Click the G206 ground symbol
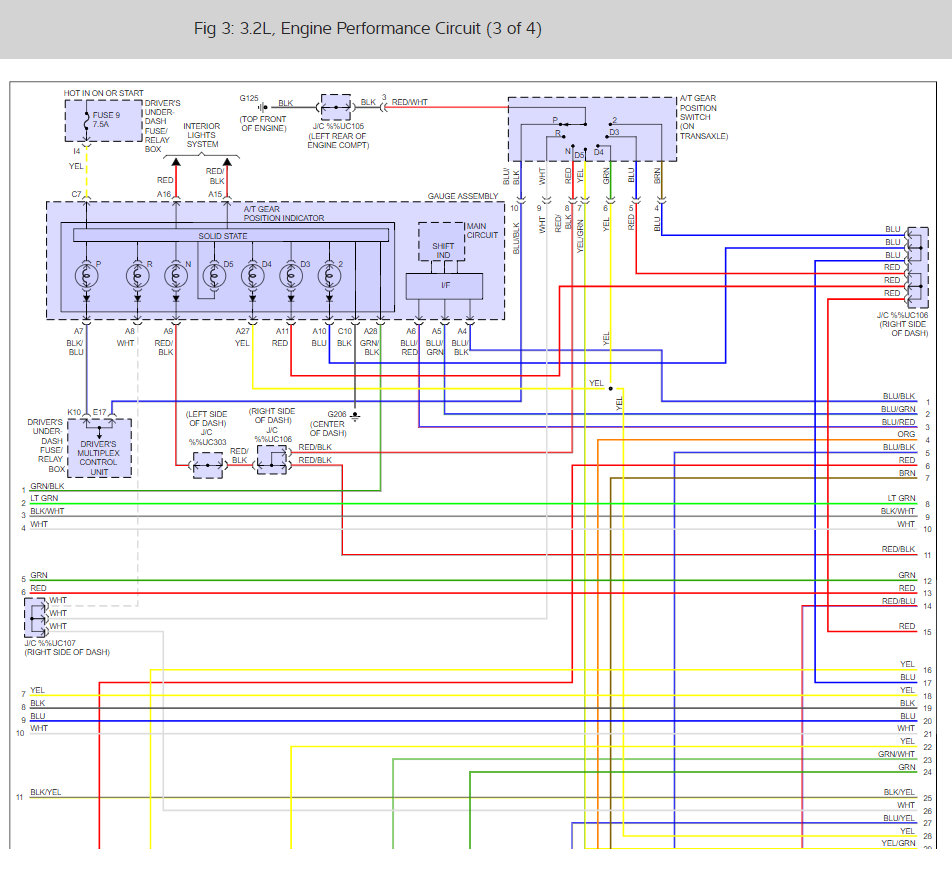This screenshot has height=871, width=952. pos(355,416)
